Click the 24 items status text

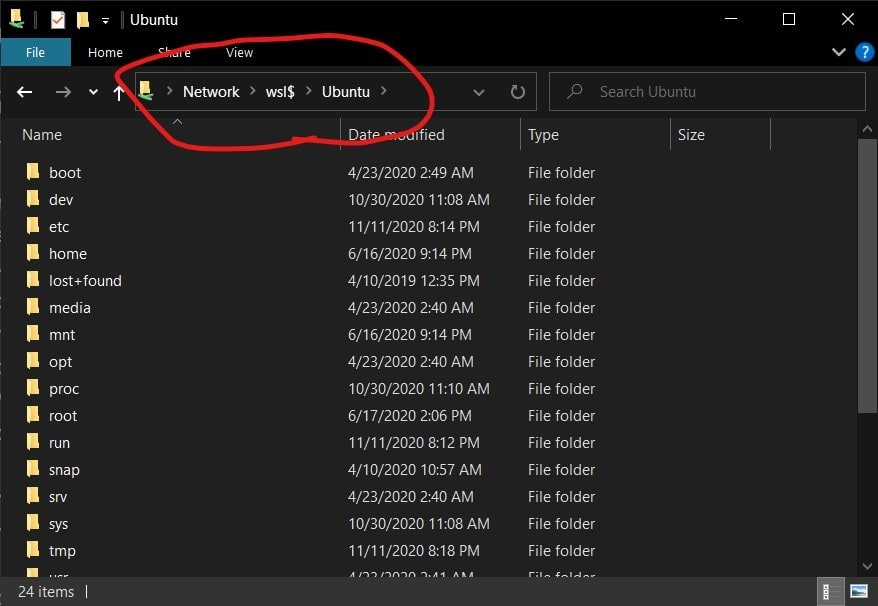[46, 592]
